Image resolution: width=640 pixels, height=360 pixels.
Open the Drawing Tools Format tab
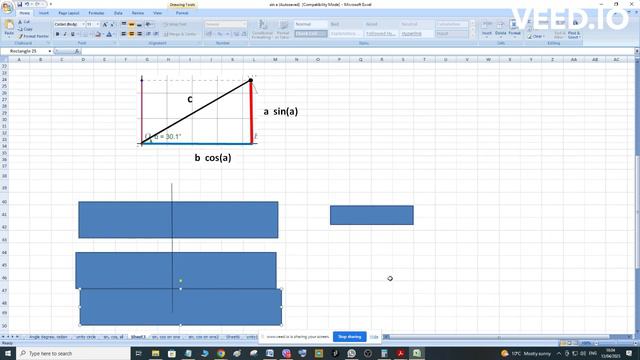(182, 13)
